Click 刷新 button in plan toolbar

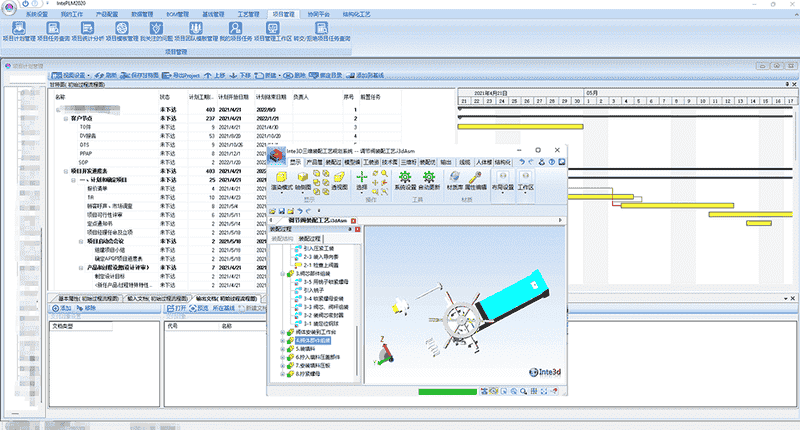coord(106,75)
